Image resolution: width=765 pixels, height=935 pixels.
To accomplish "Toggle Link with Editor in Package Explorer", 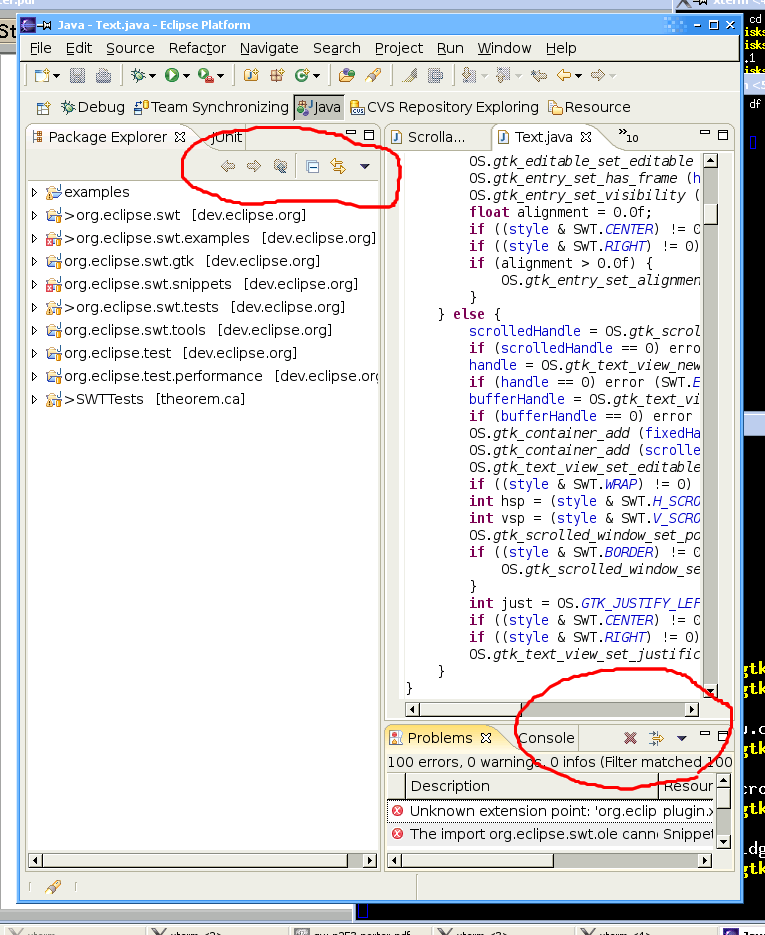I will (338, 167).
